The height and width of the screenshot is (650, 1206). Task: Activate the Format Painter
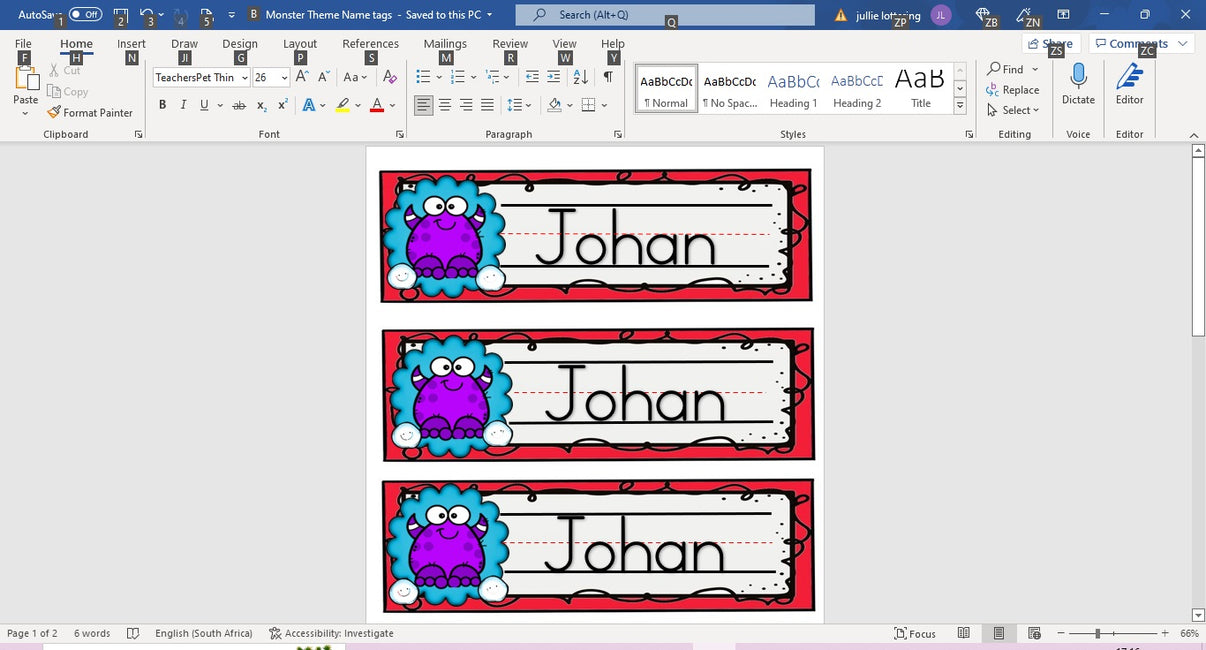90,112
